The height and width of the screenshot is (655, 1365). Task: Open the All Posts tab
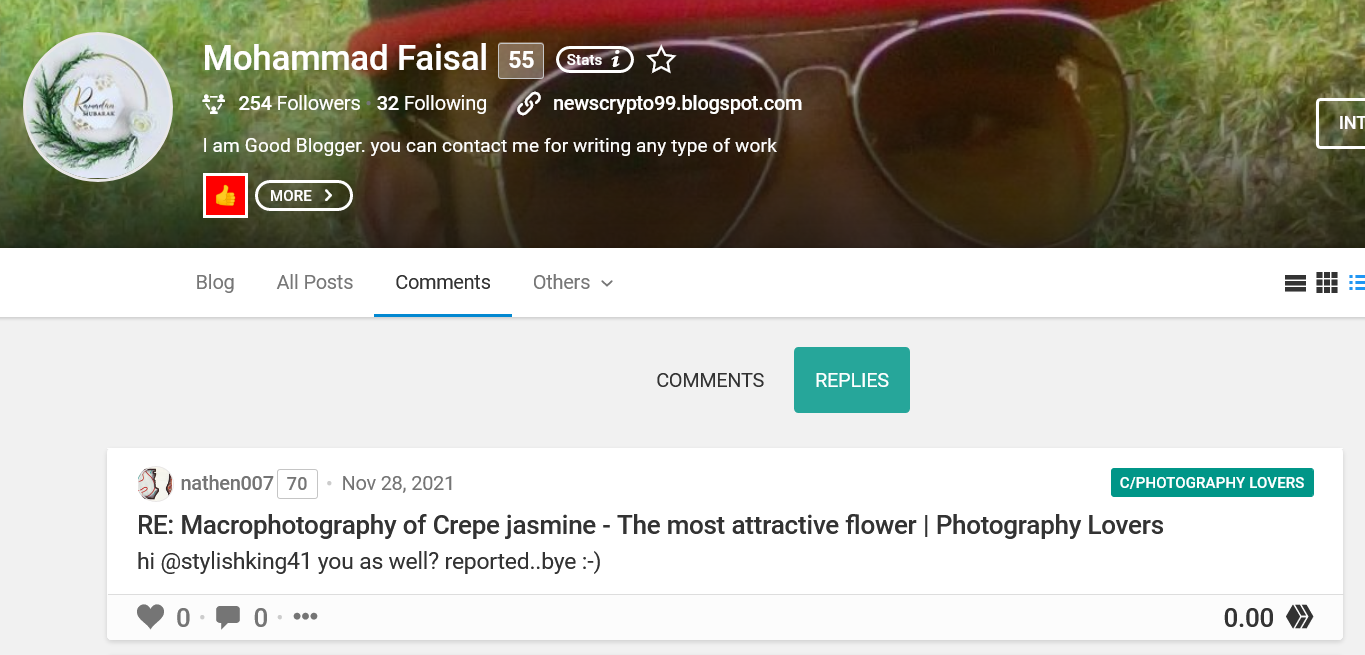tap(314, 282)
